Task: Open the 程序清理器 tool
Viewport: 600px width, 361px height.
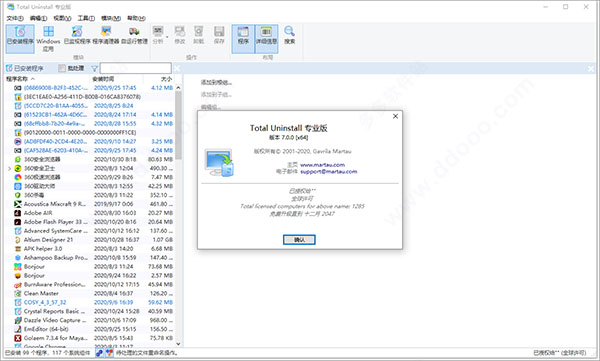Action: click(106, 35)
